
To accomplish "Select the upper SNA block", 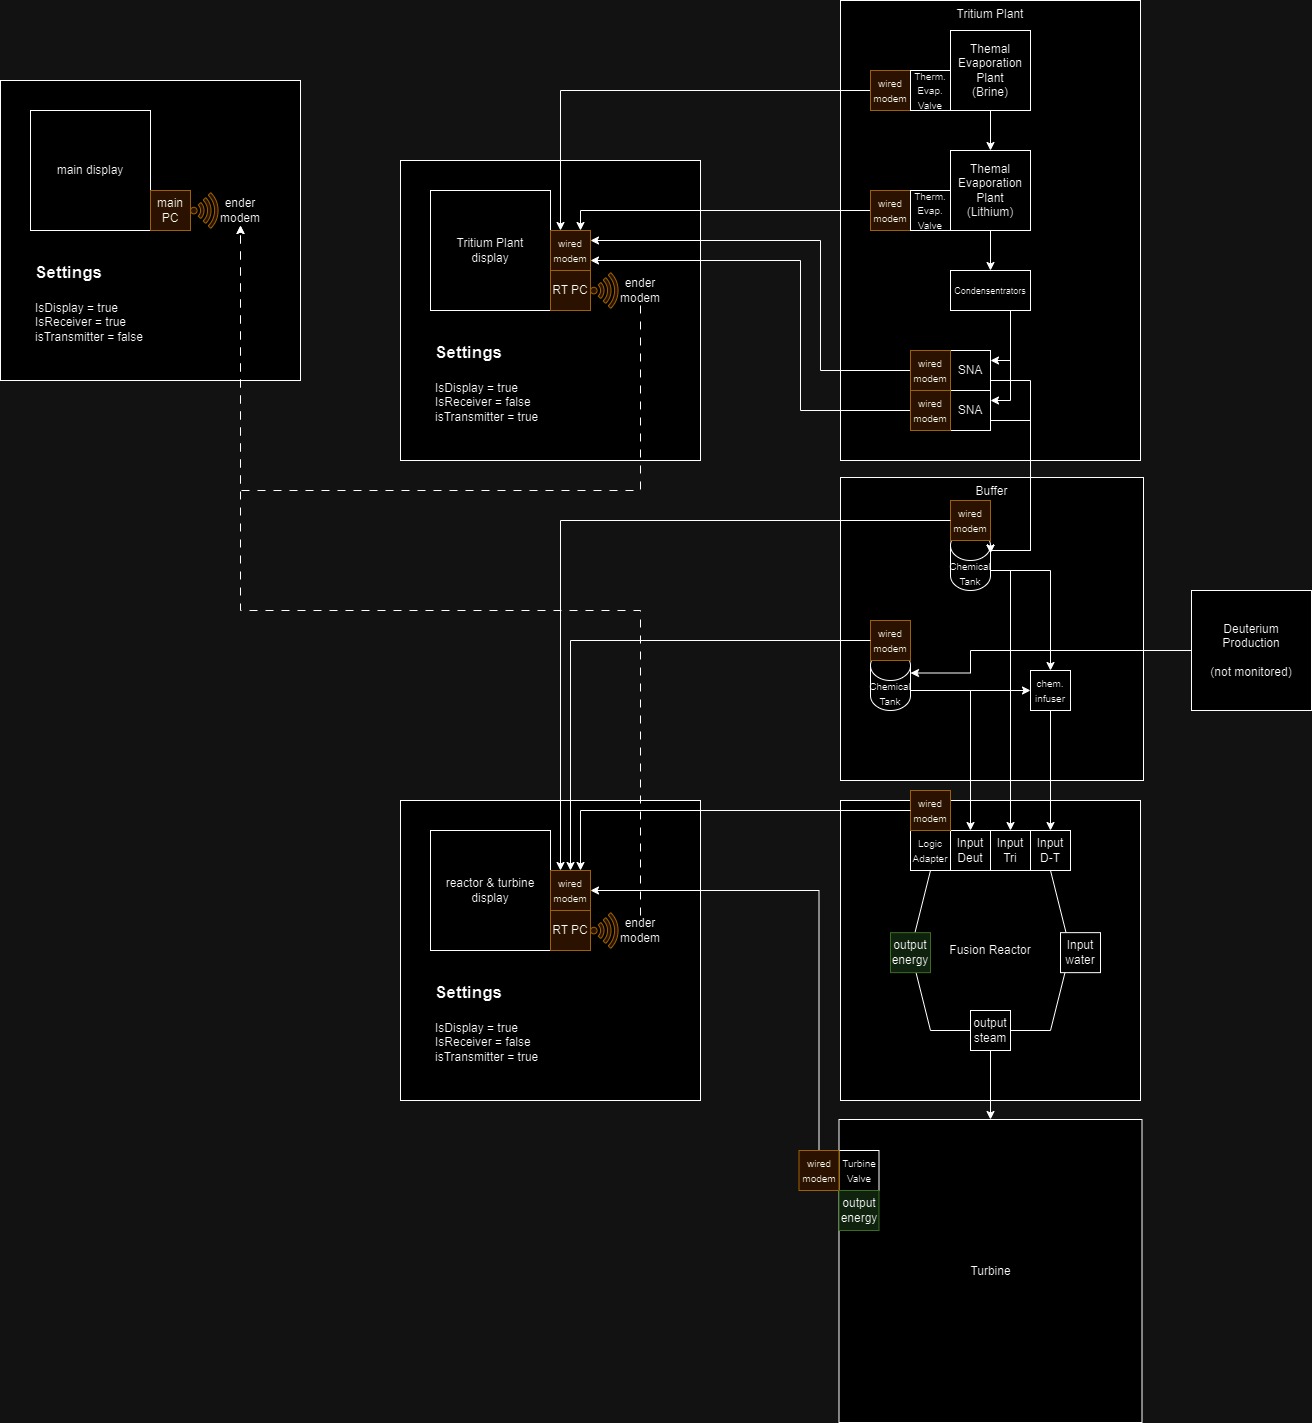I will point(970,370).
